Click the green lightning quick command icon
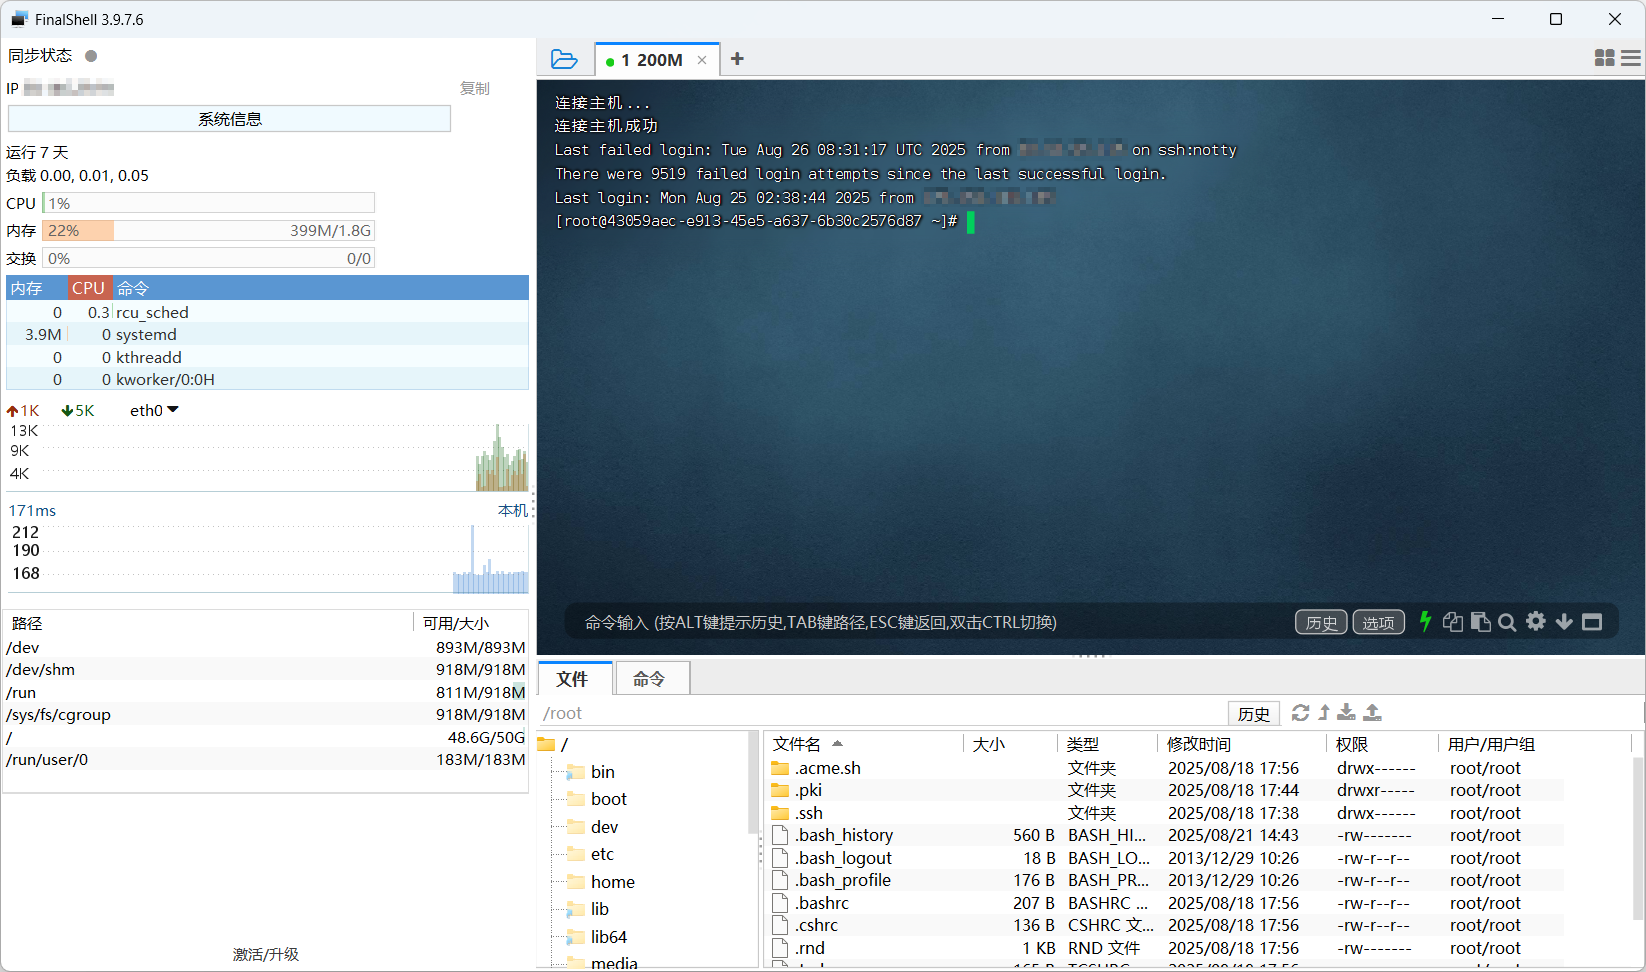Screen dimensions: 1646x972 (x=1425, y=622)
